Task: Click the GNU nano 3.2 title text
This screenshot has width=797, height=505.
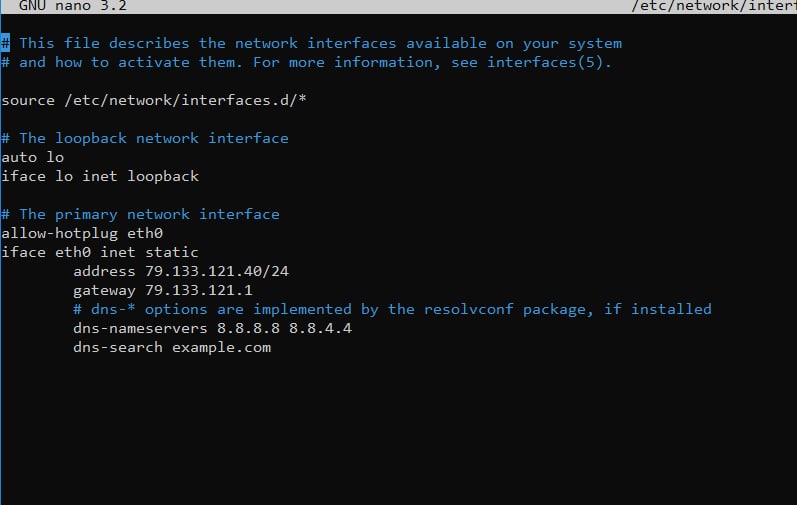Action: point(73,6)
